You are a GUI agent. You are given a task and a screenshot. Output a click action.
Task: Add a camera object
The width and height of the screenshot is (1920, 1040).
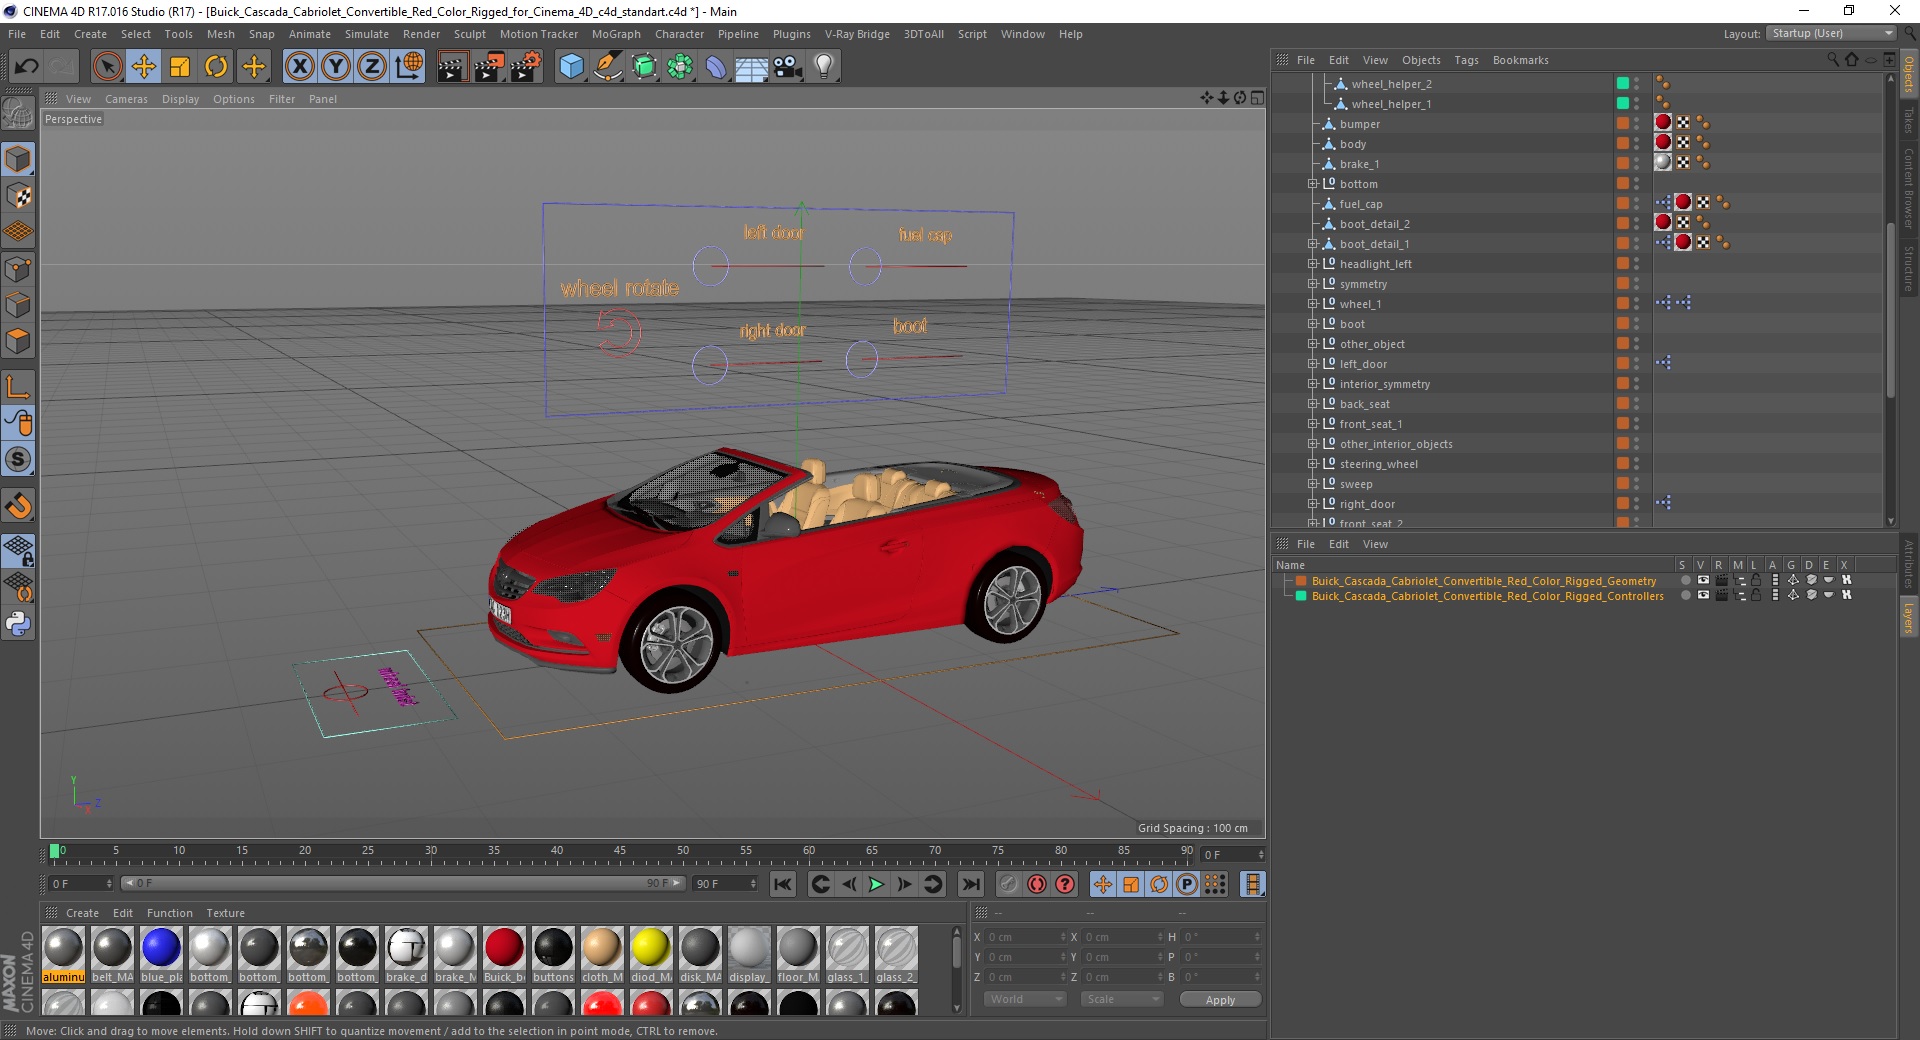pyautogui.click(x=788, y=67)
